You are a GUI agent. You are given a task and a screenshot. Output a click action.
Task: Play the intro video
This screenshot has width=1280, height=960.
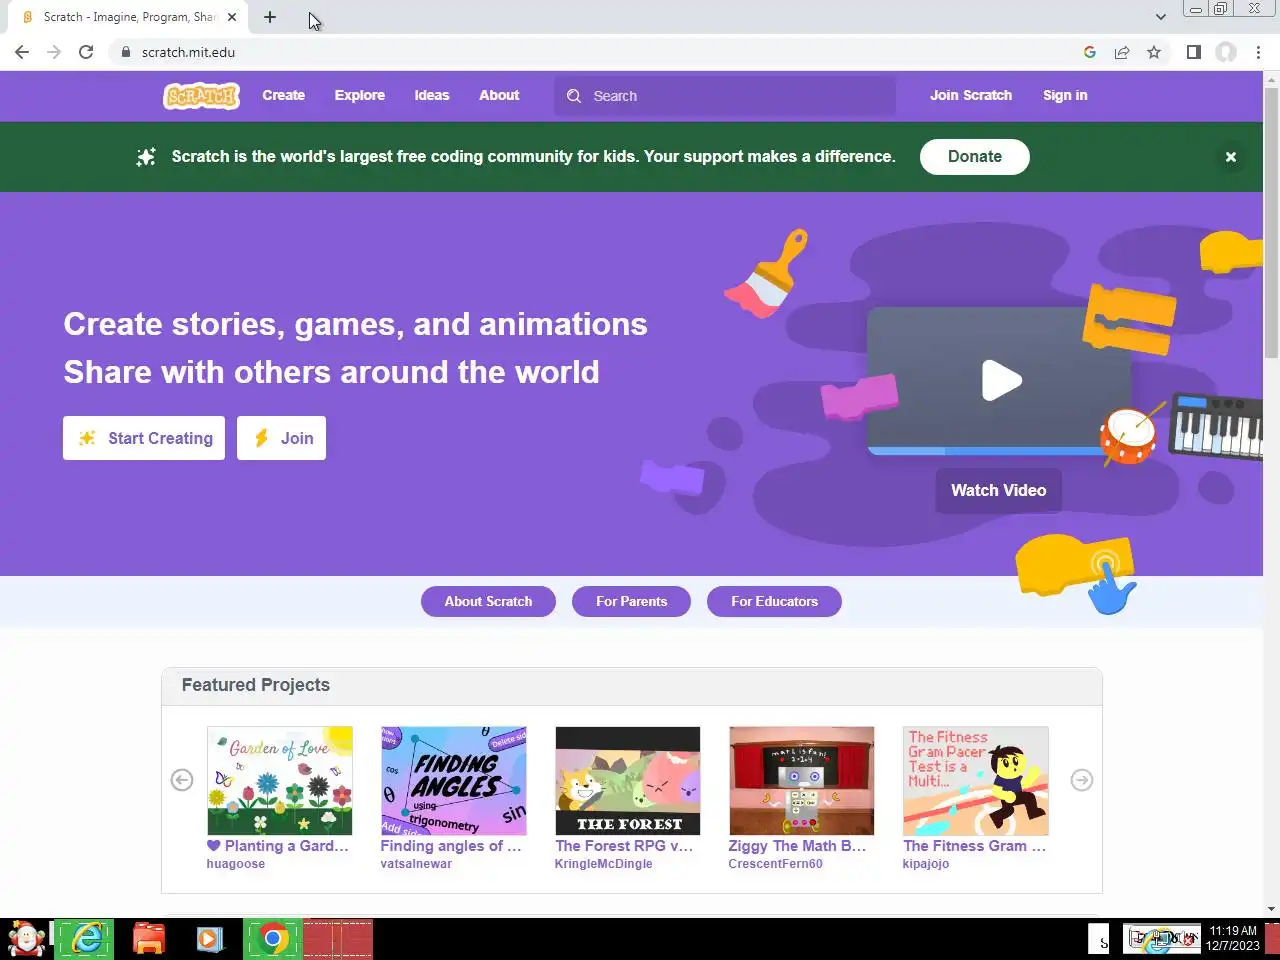(1001, 380)
